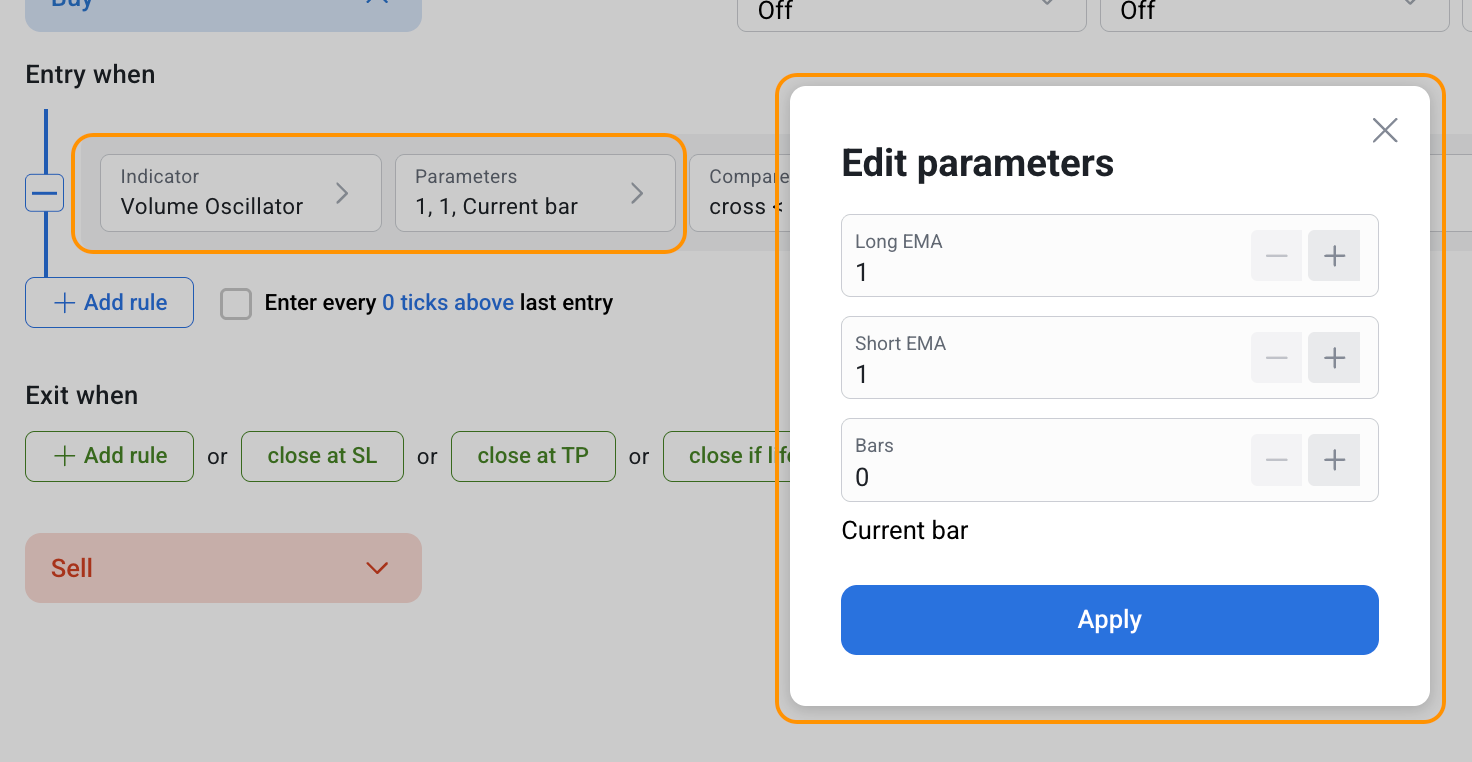Close the Edit parameters dialog
The image size is (1472, 762).
click(1384, 130)
